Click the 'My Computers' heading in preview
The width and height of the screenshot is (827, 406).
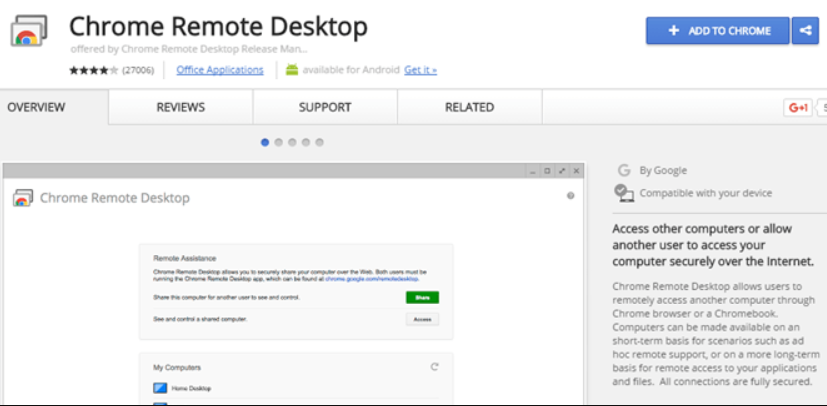(177, 367)
